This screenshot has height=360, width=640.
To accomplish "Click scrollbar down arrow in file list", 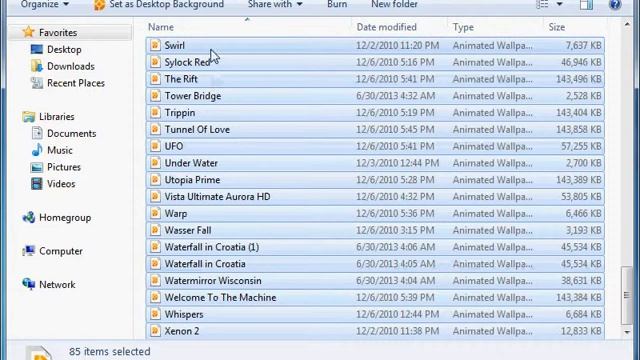I will pos(627,332).
